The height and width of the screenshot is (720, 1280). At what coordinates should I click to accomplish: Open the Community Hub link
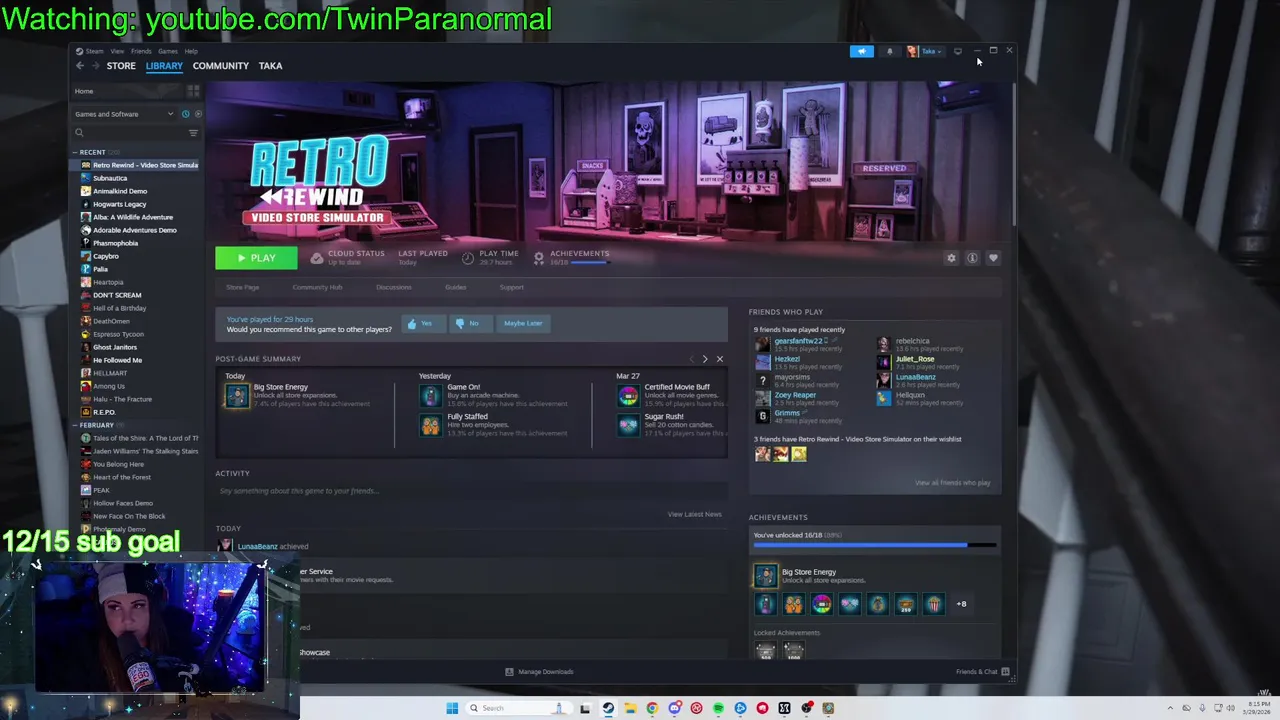click(x=317, y=287)
